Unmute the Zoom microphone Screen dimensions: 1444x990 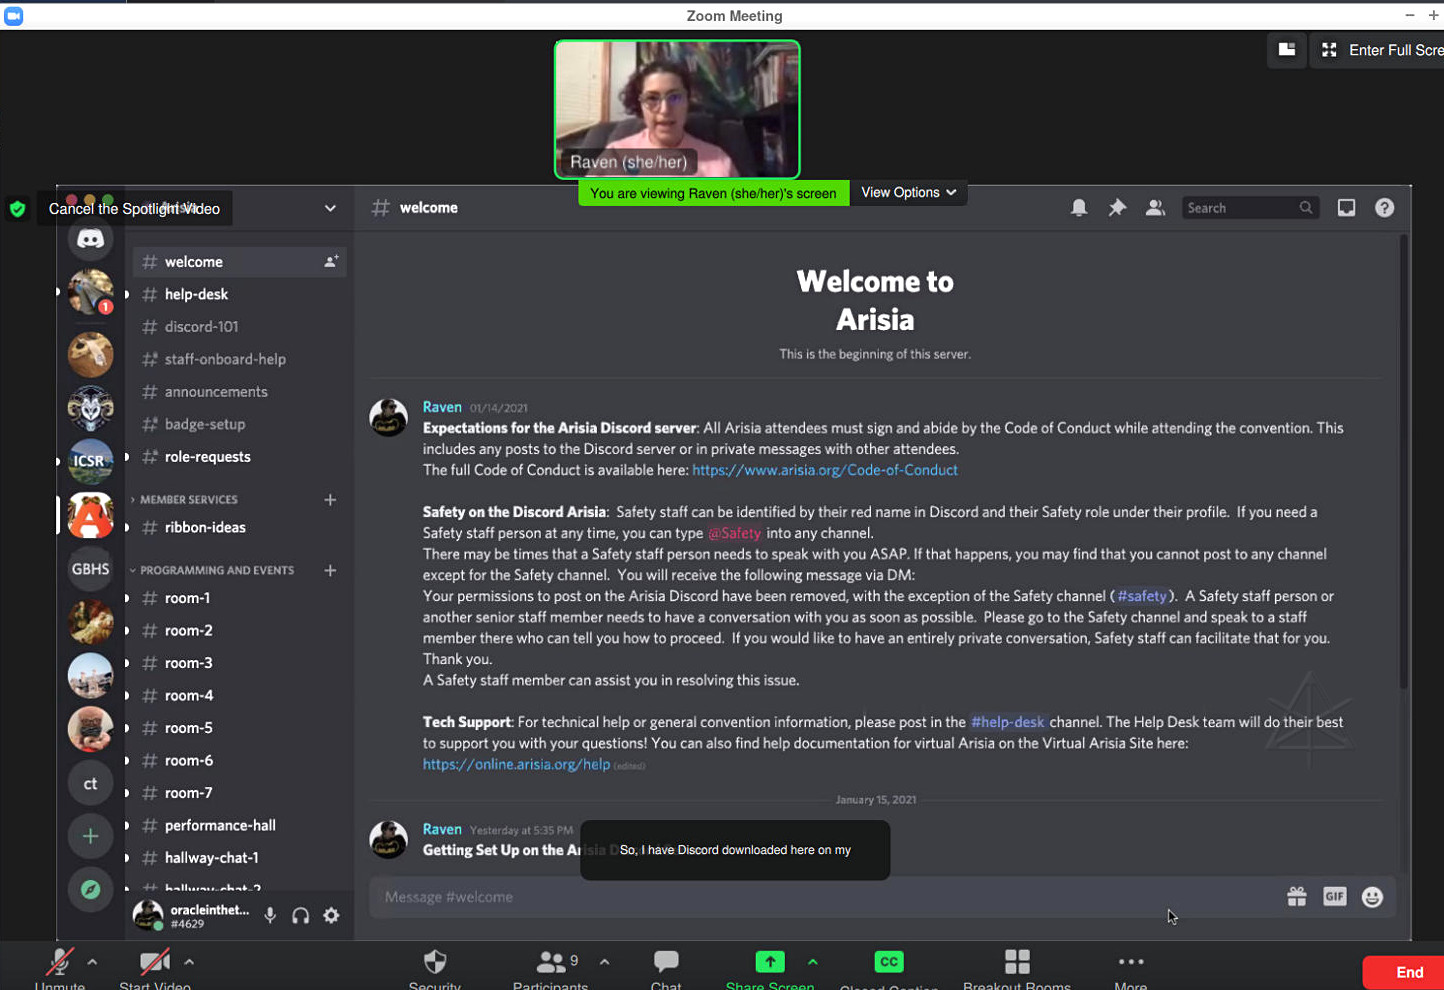coord(59,965)
